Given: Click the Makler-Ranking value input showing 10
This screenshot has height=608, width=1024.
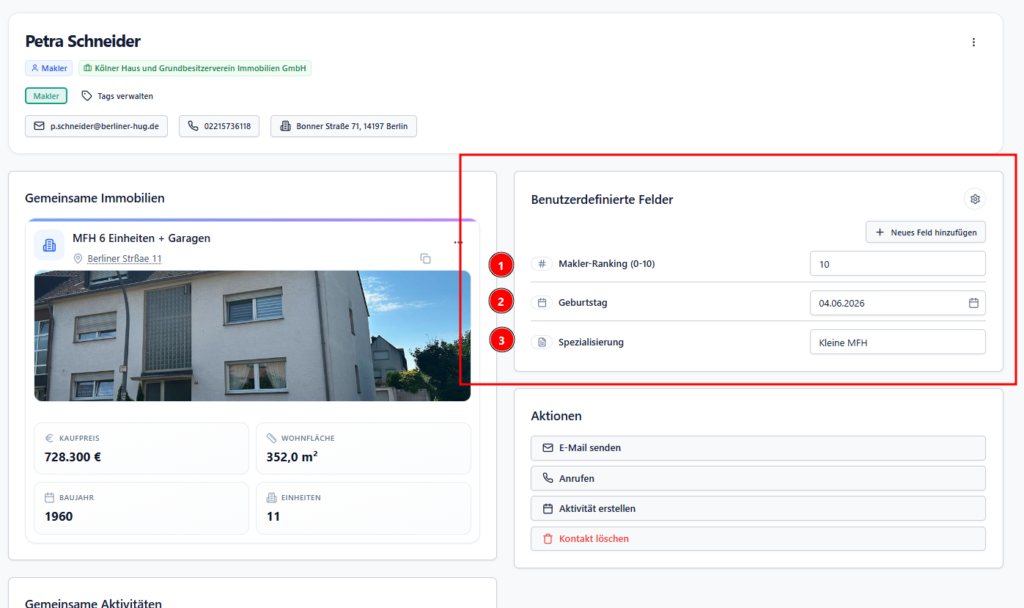Looking at the screenshot, I should click(x=897, y=263).
